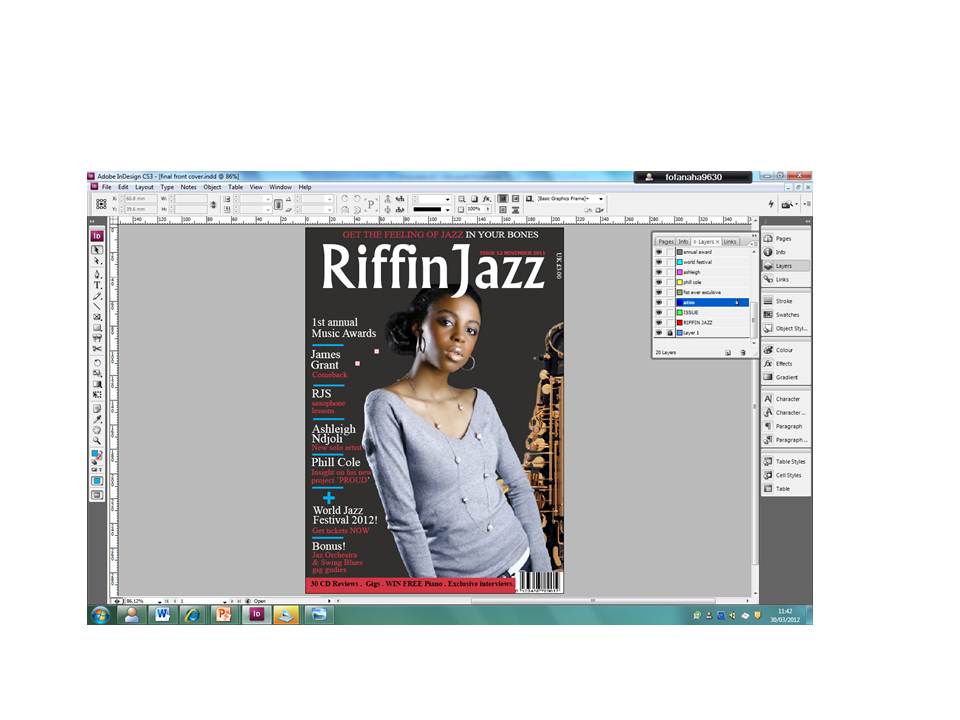Select the Eyedropper tool
960x720 pixels.
click(x=97, y=419)
